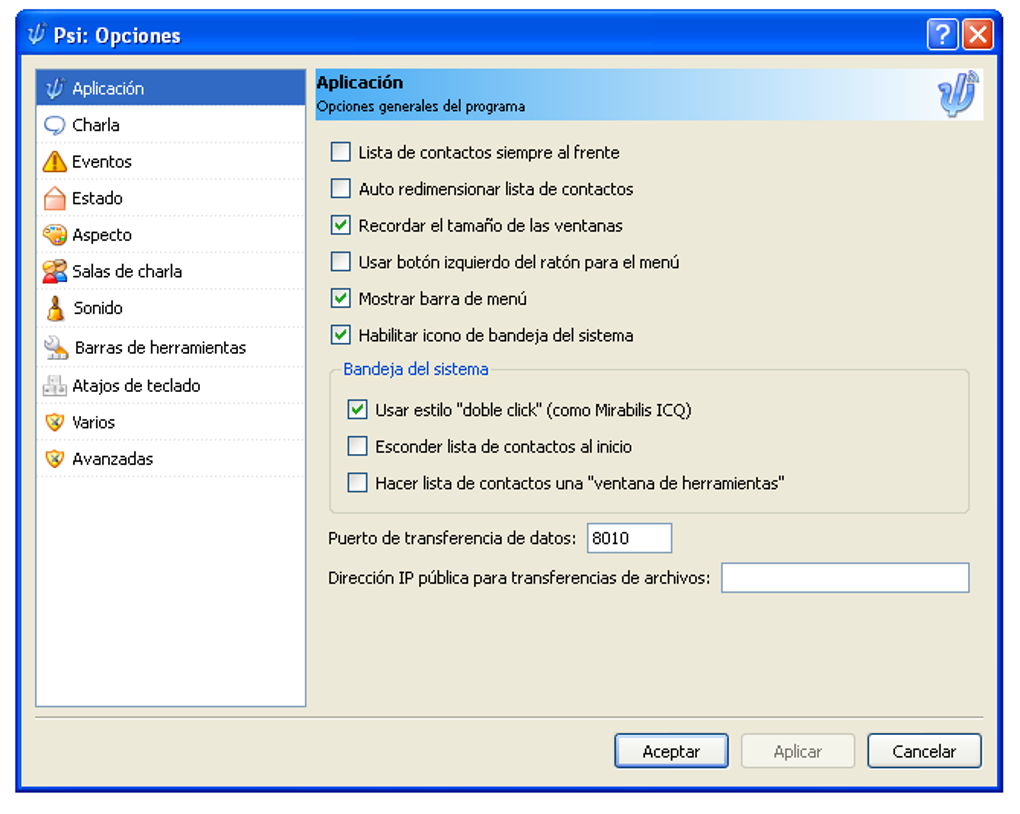Click the data transfer port field
1020x814 pixels.
[x=629, y=538]
